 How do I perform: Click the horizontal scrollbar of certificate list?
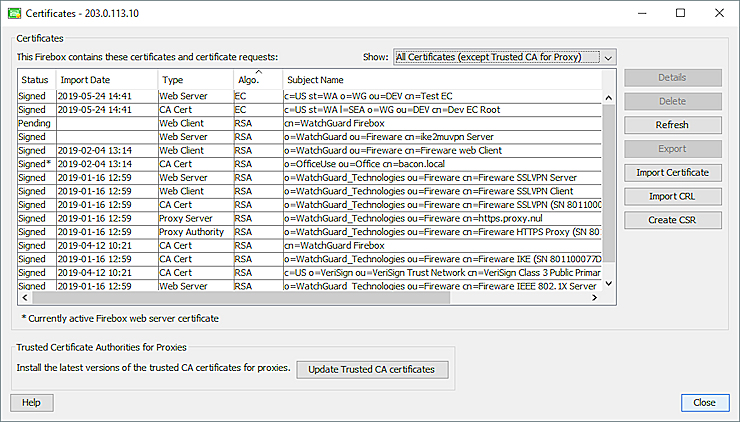click(x=300, y=297)
